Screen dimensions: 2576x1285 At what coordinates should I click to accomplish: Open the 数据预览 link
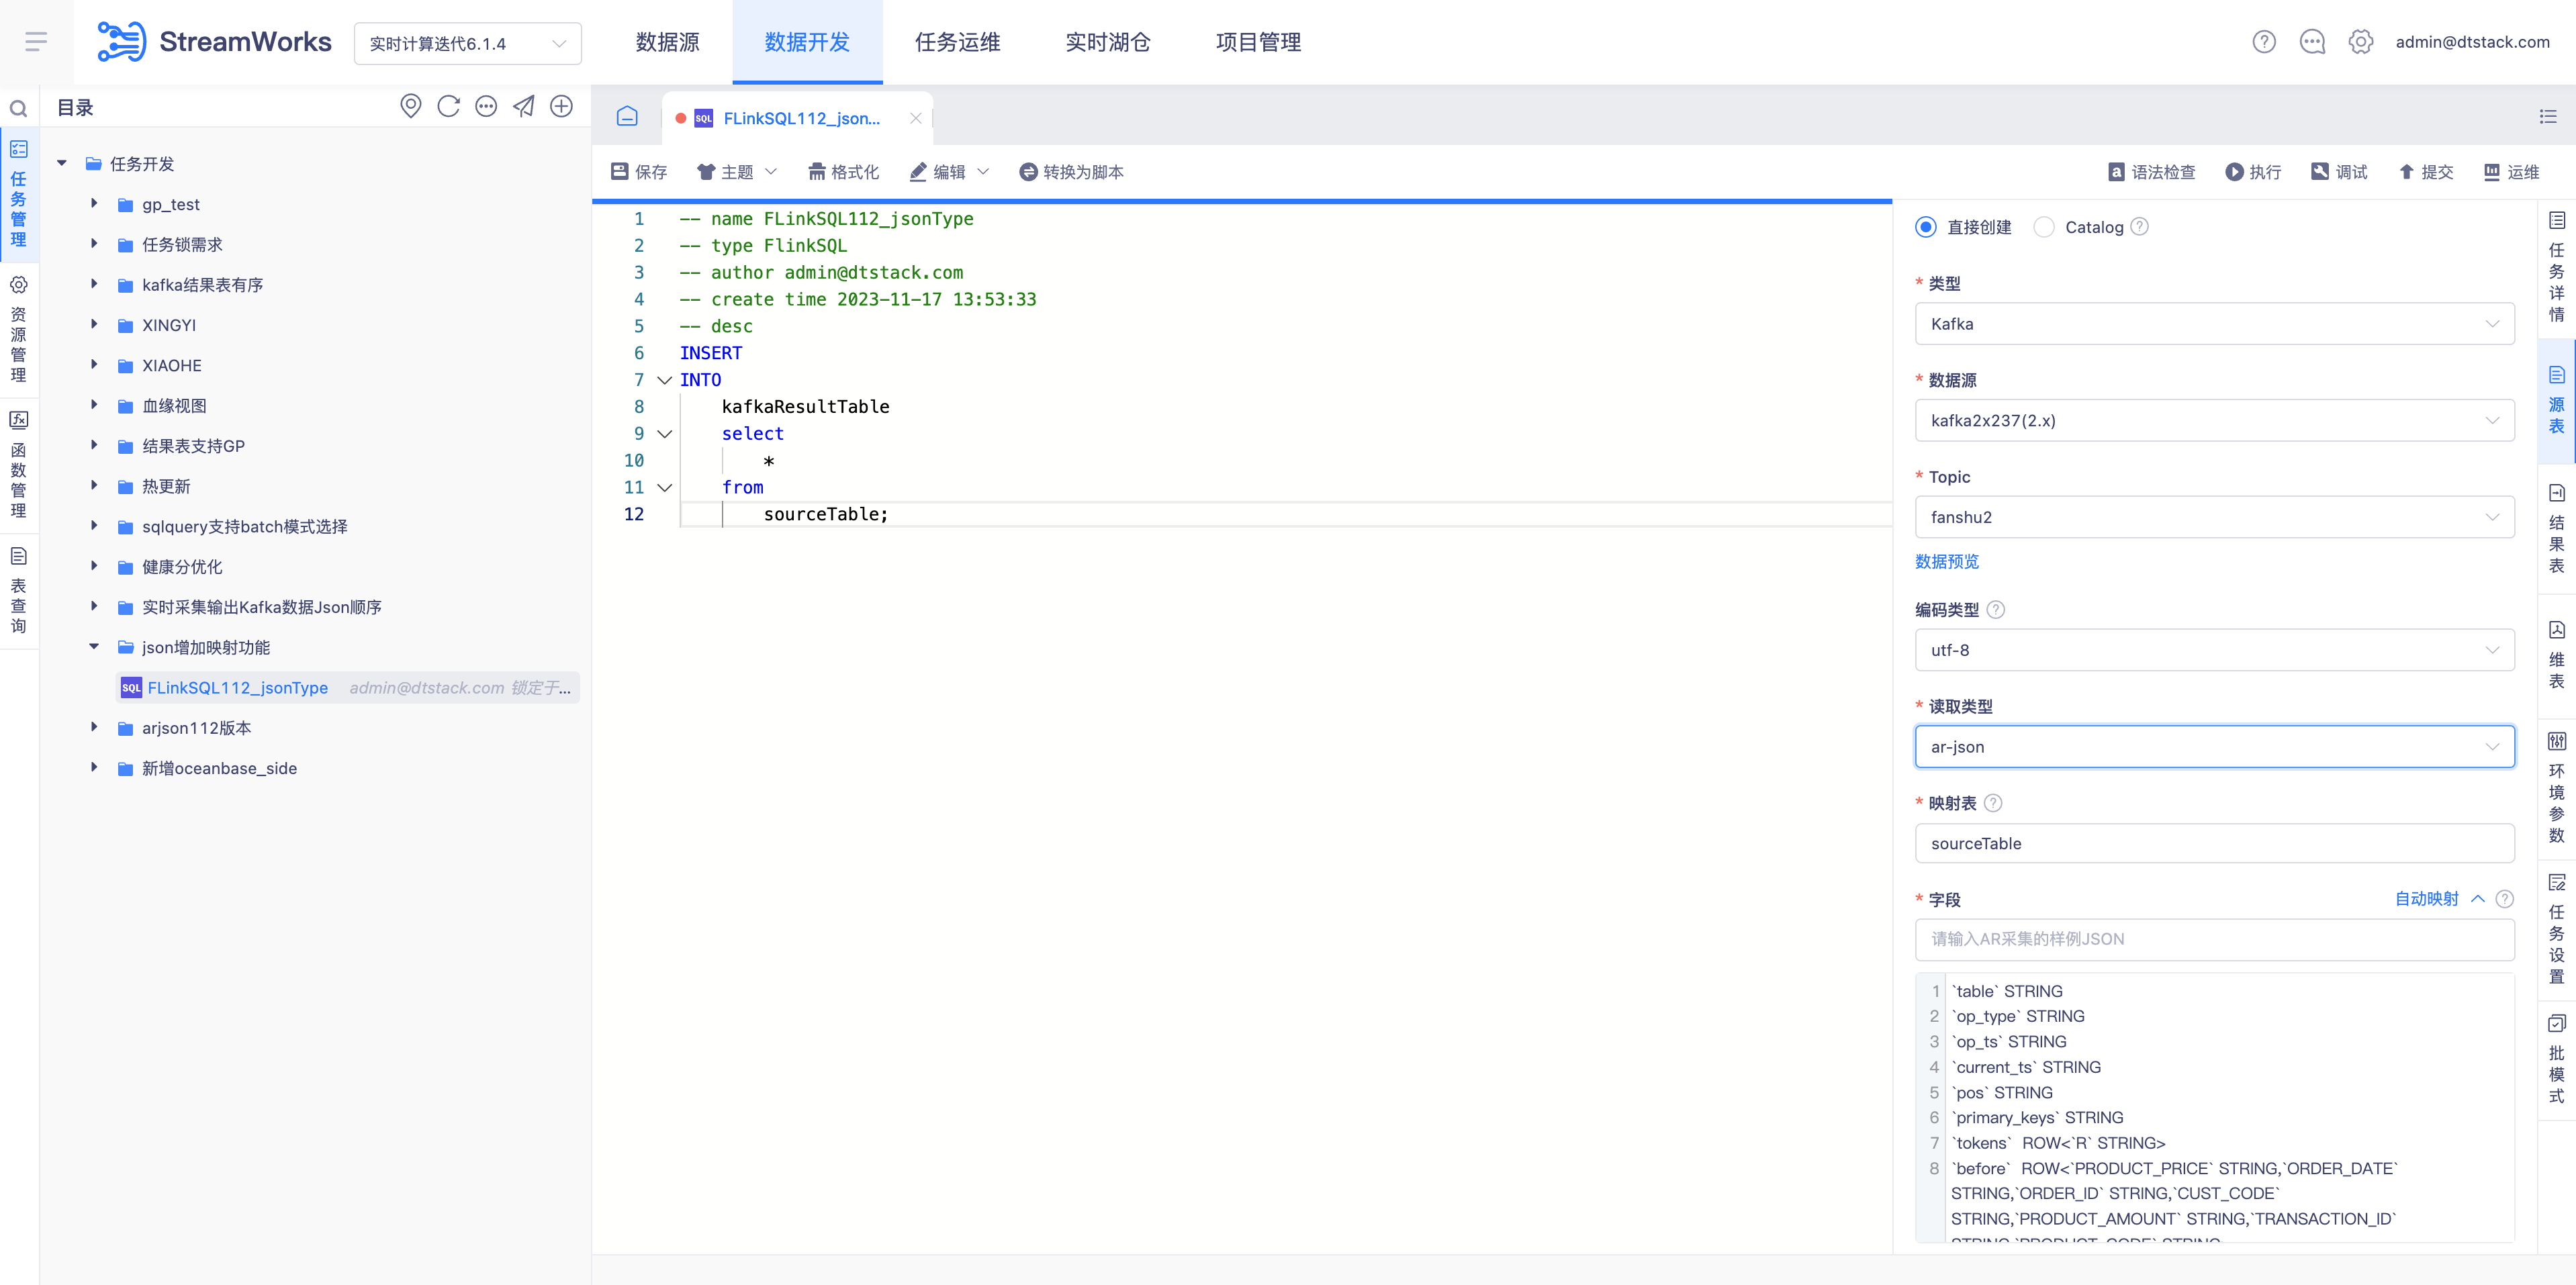(x=1946, y=561)
